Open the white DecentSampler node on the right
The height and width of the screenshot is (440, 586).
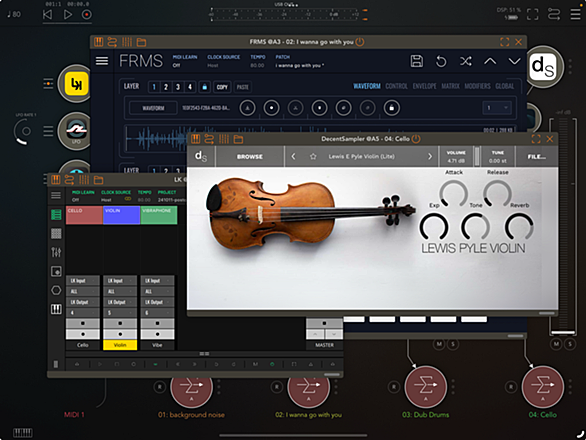point(543,67)
